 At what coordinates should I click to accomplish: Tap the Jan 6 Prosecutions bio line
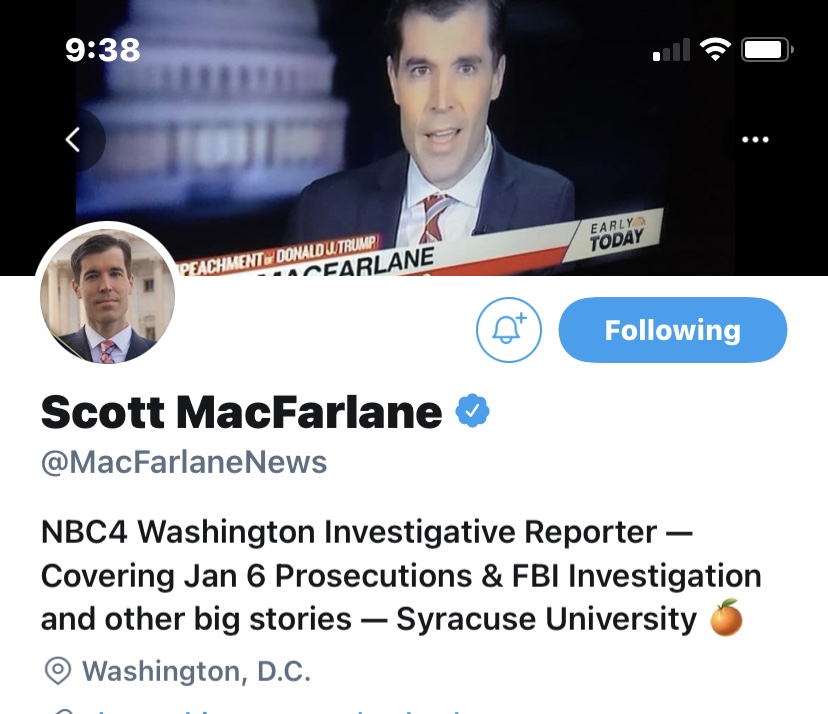400,576
